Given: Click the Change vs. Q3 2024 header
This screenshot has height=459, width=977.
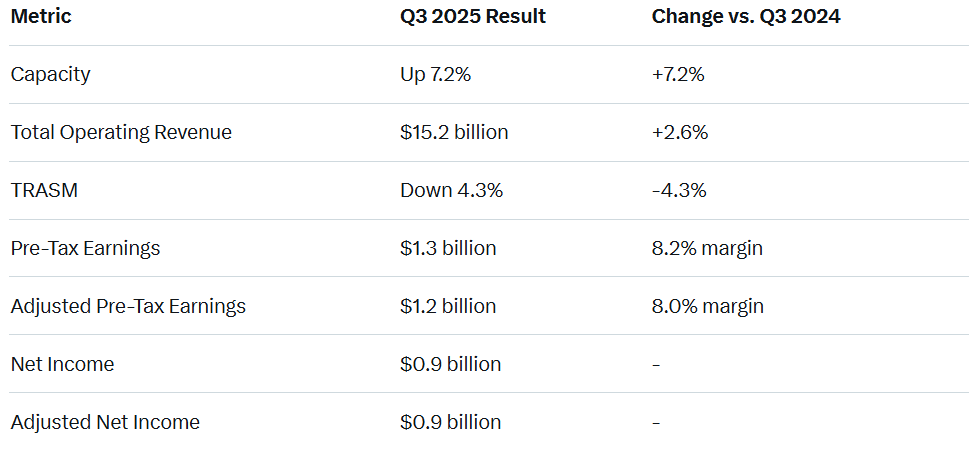Looking at the screenshot, I should [746, 17].
